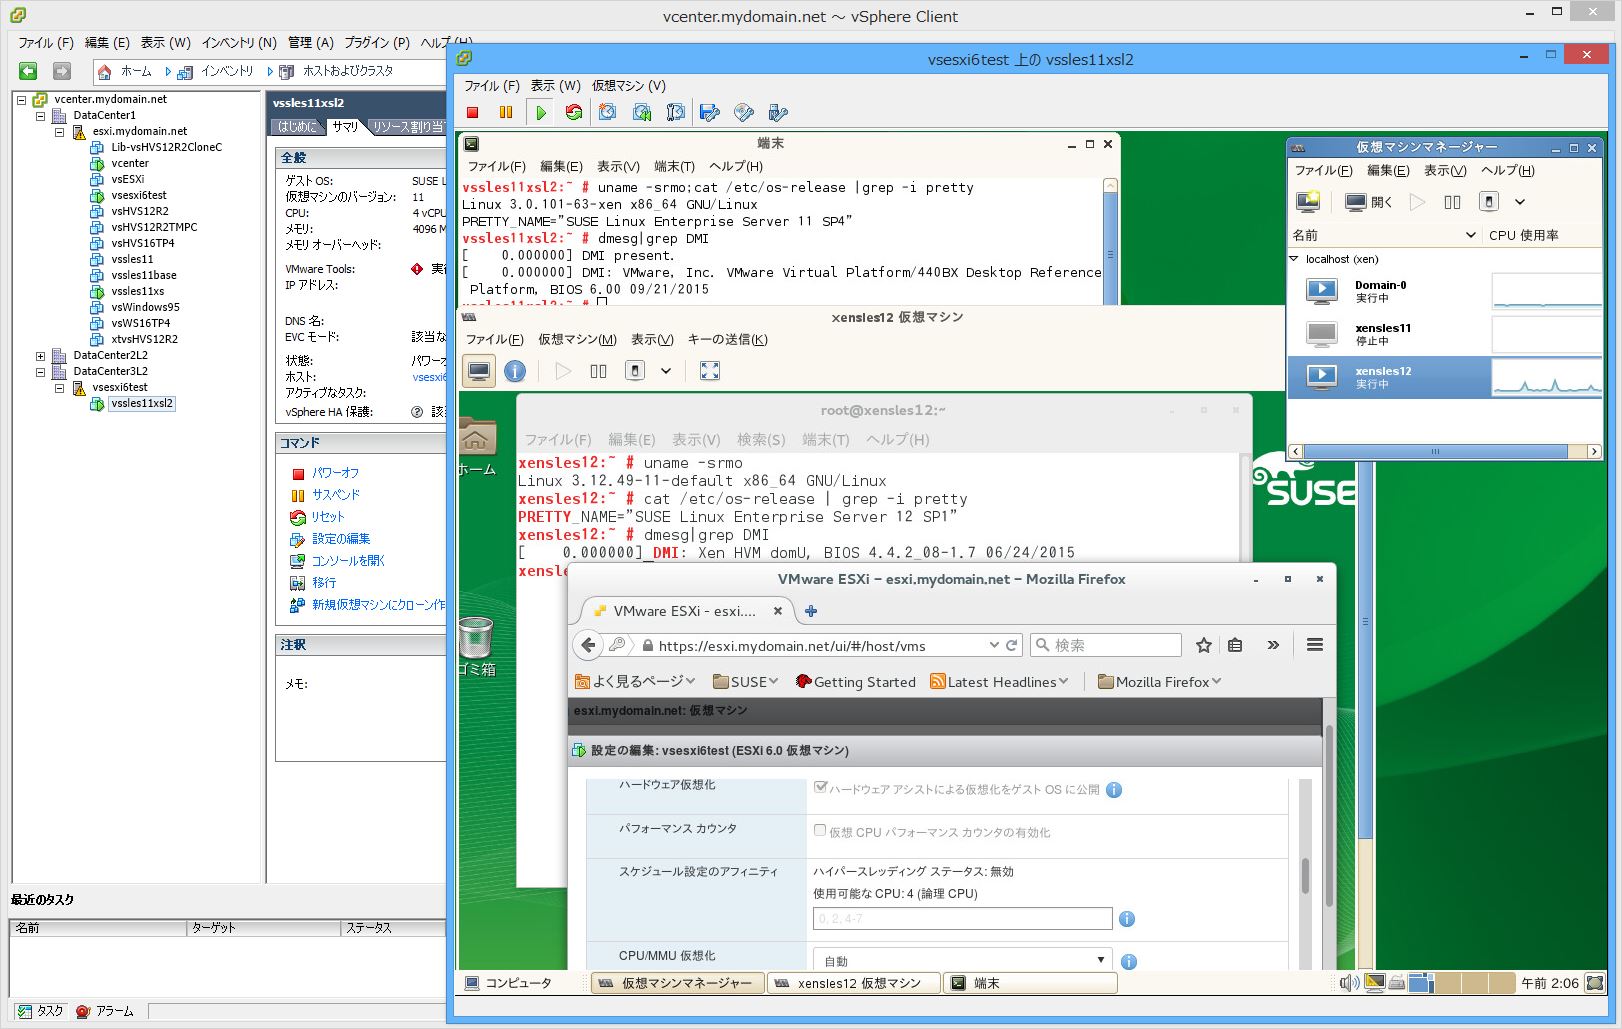Click the 開く button in Virtual Machine Manager

coord(1369,202)
